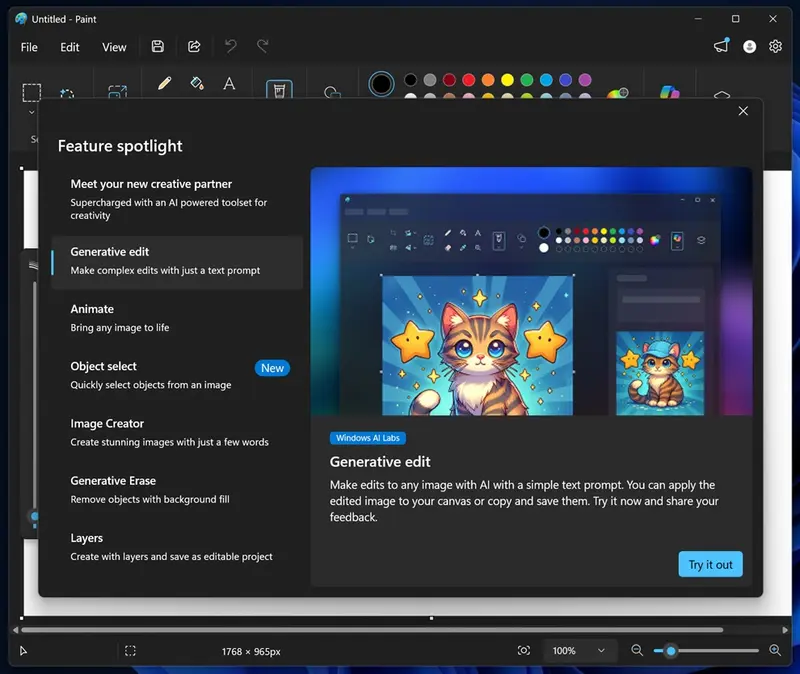Pick the red color swatch
800x674 pixels.
[x=467, y=78]
